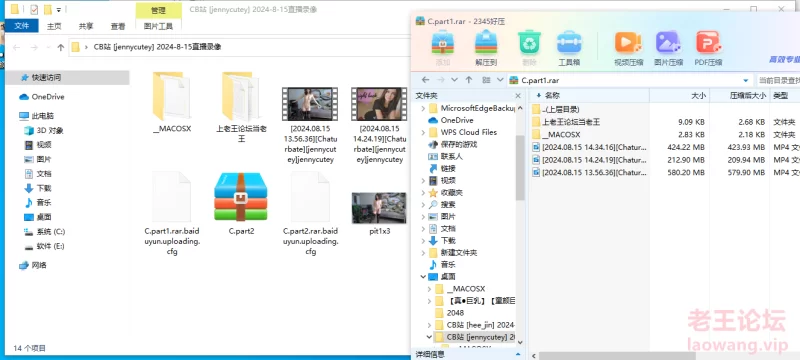Go up one level in 2345好压
The height and width of the screenshot is (360, 800).
[469, 80]
